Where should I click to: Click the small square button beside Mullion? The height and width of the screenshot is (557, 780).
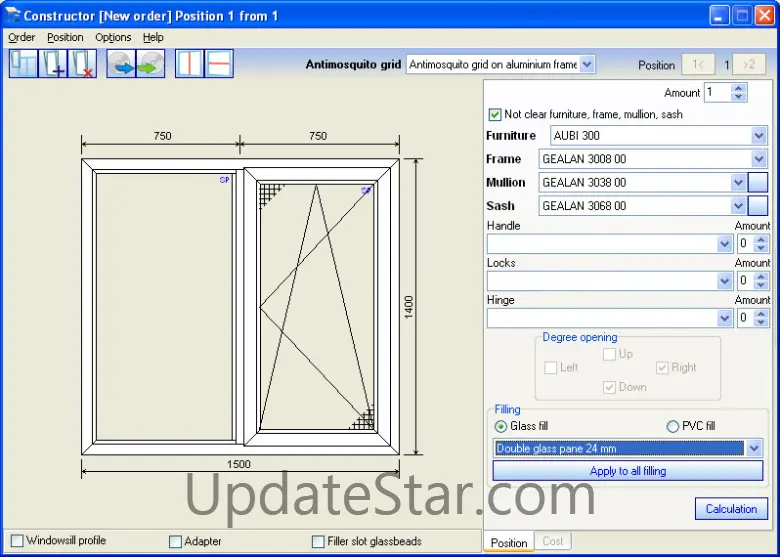pyautogui.click(x=758, y=183)
